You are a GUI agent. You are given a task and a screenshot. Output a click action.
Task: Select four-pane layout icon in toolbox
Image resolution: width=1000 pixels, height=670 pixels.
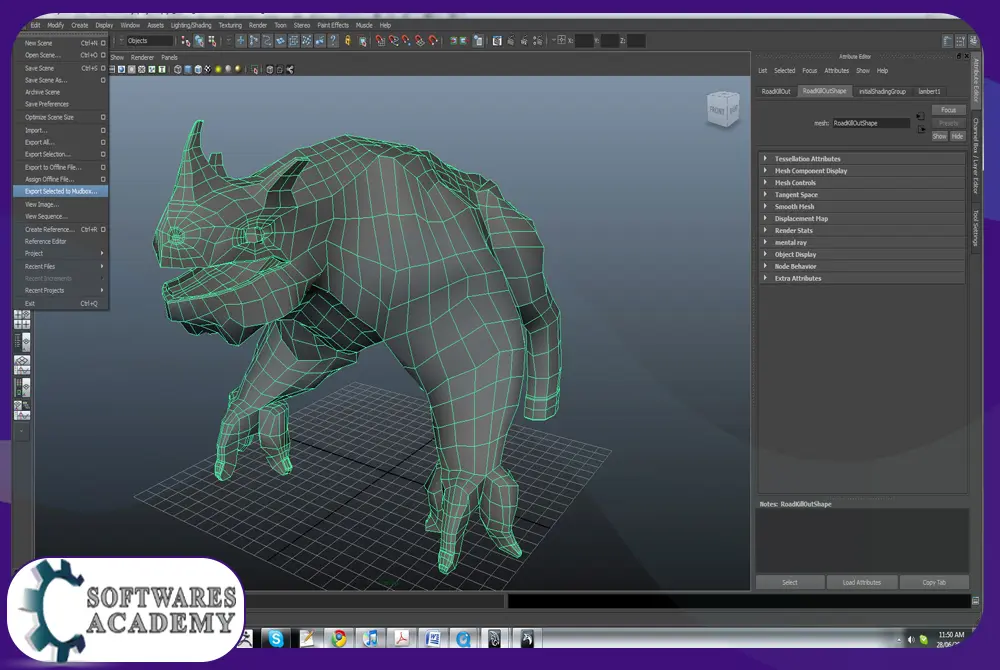[x=22, y=319]
